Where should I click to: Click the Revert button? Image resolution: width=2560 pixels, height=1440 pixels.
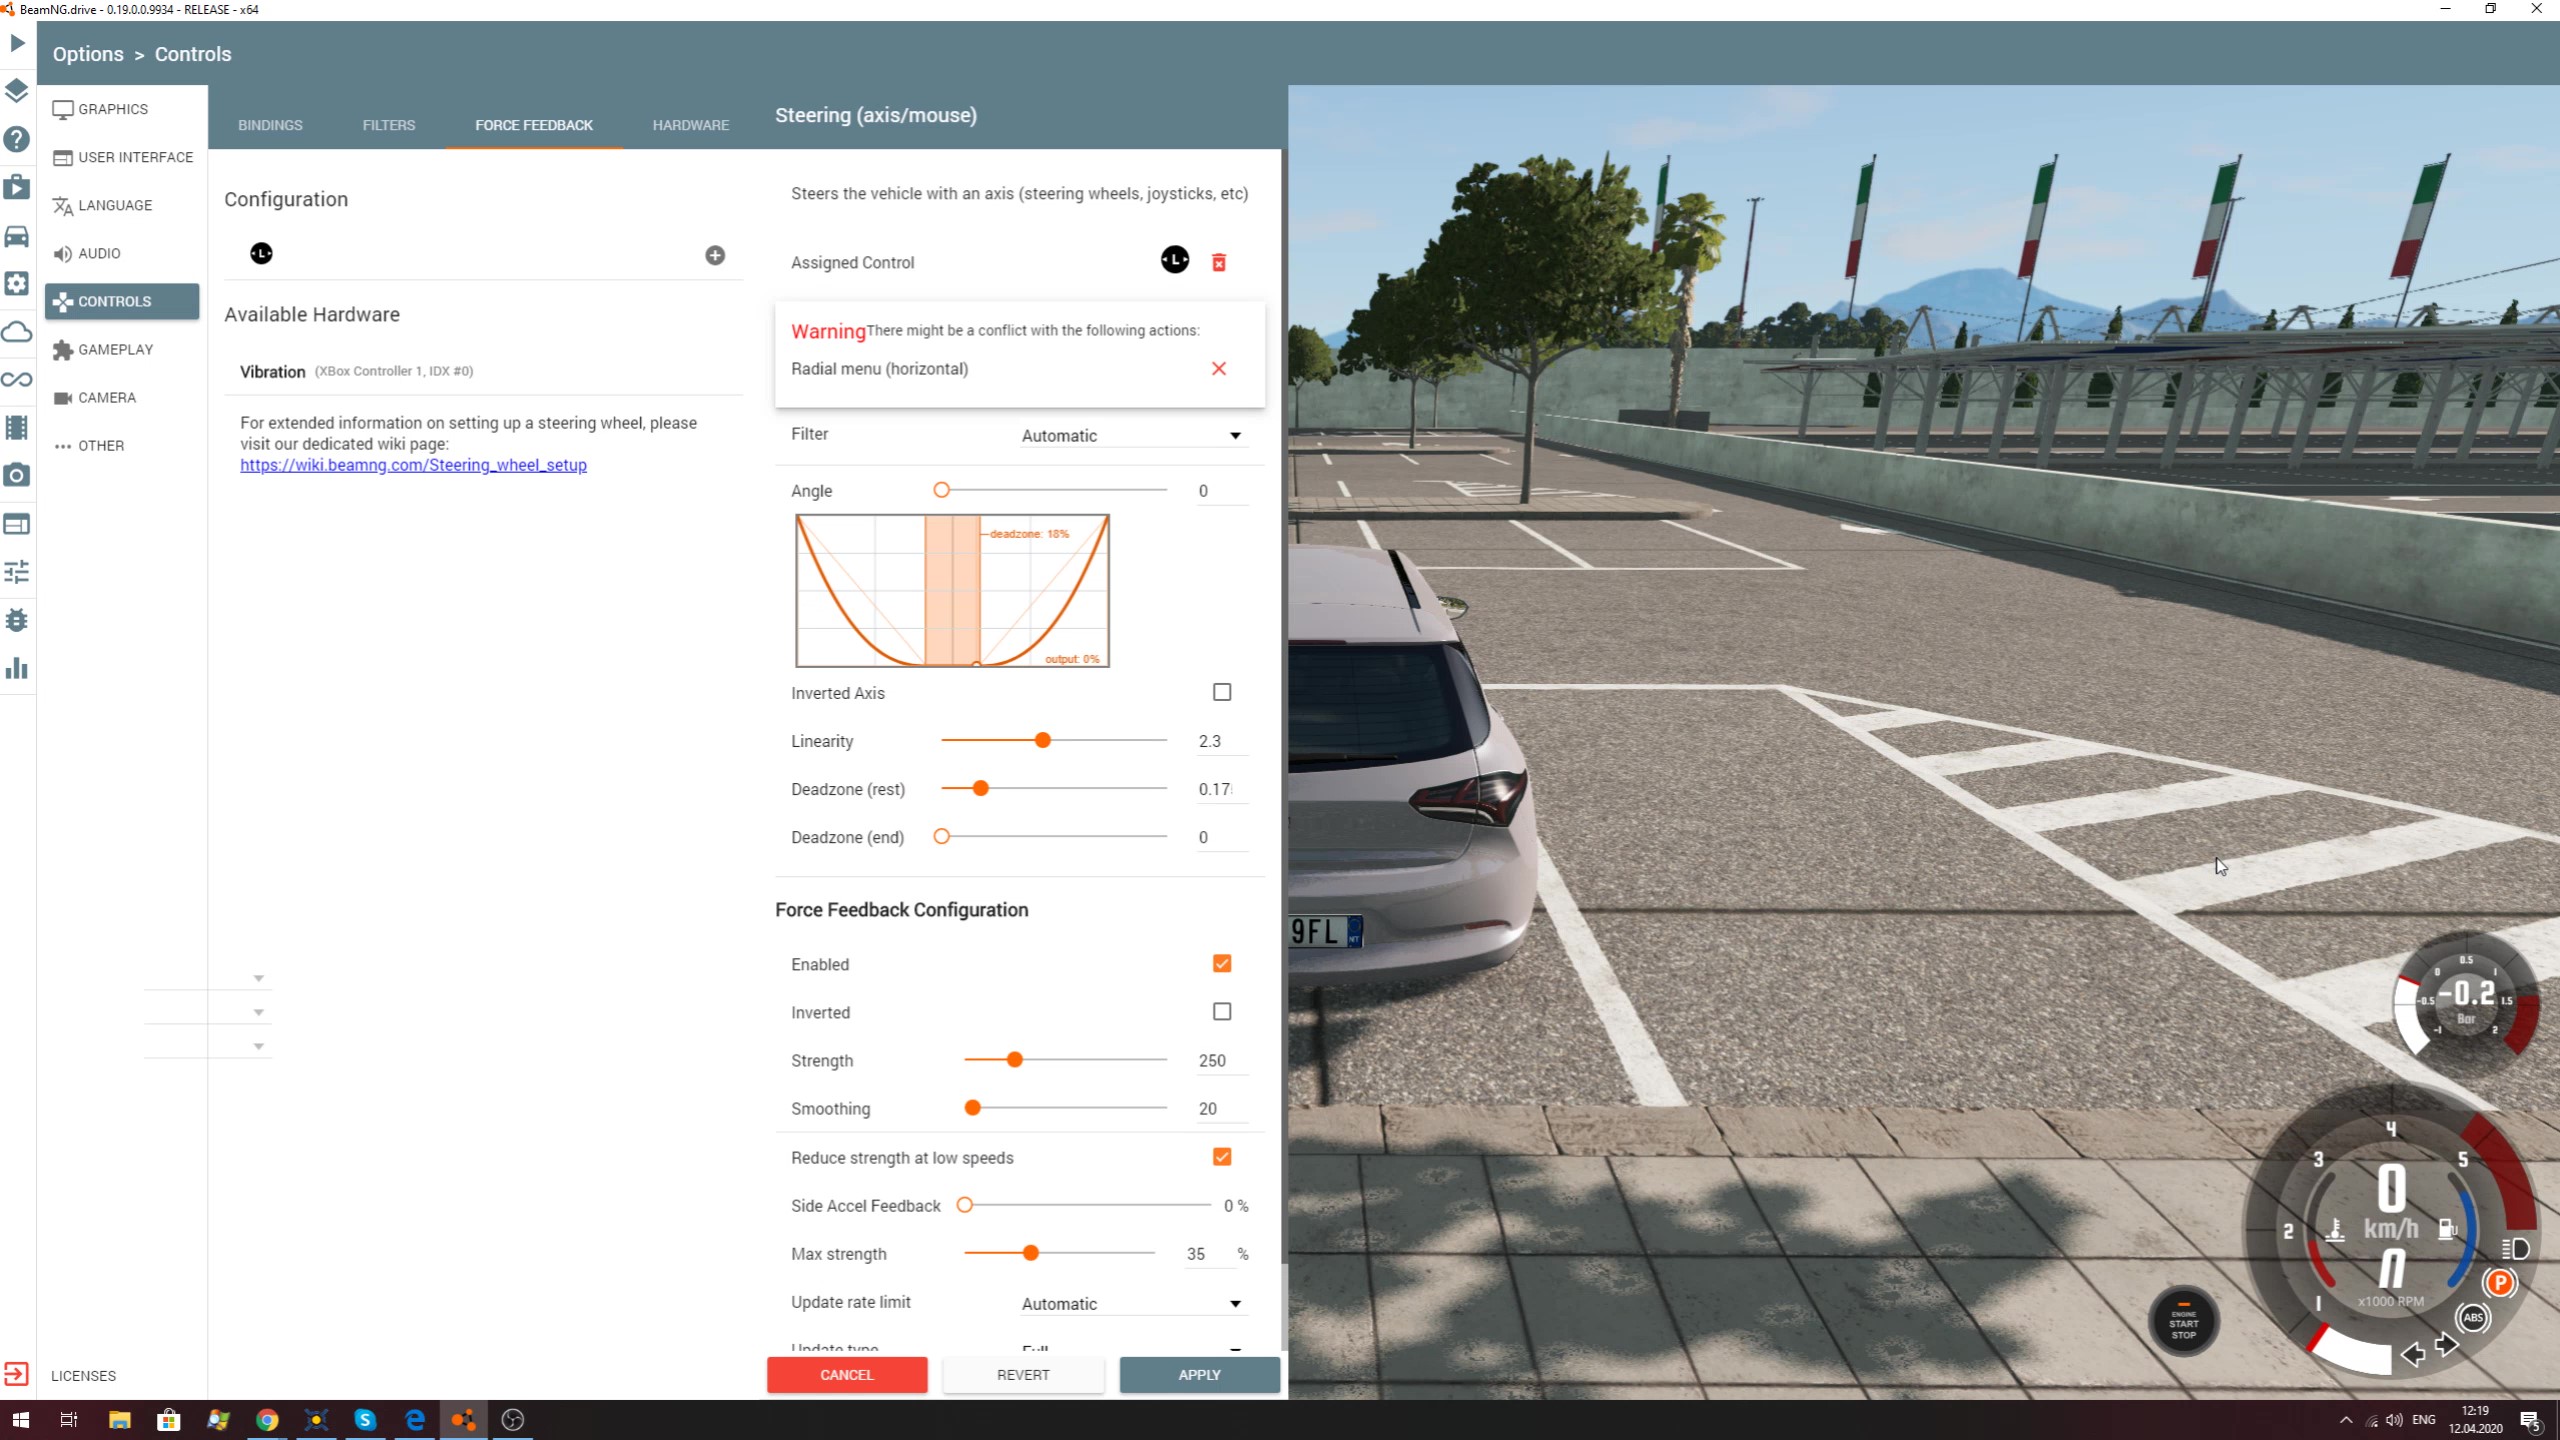[1023, 1375]
